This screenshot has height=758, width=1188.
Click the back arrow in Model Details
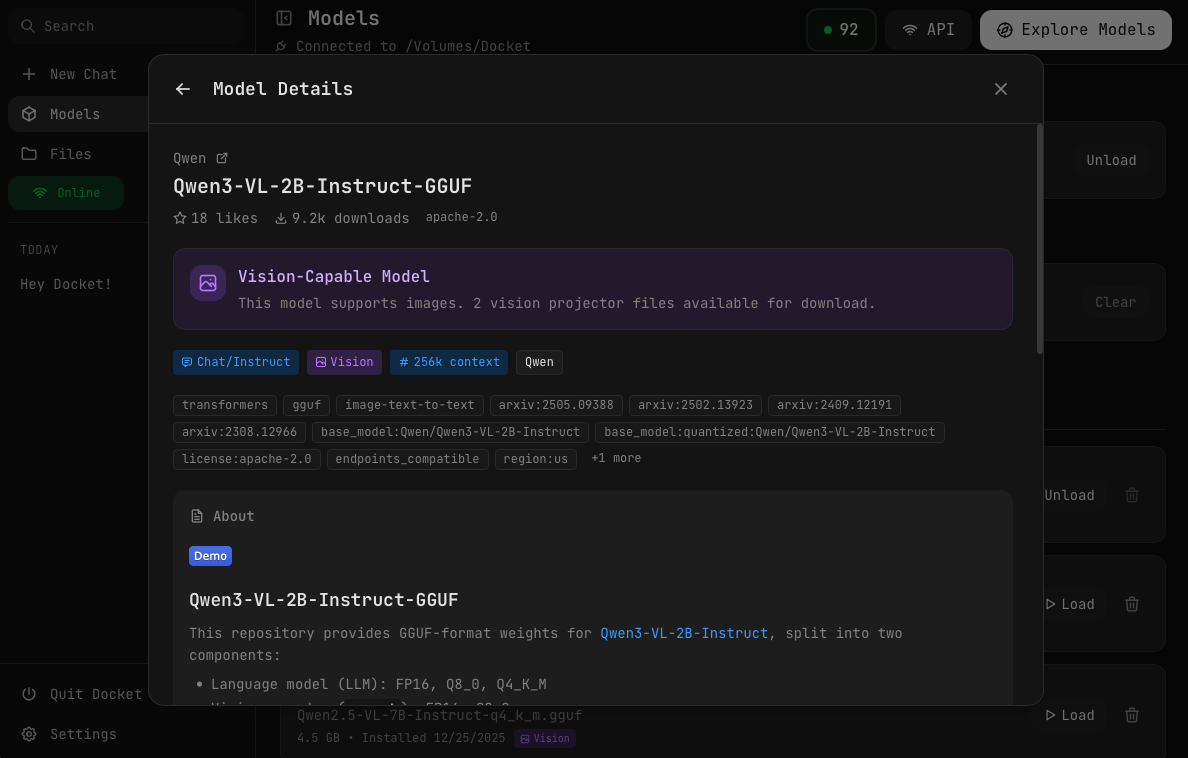coord(183,89)
